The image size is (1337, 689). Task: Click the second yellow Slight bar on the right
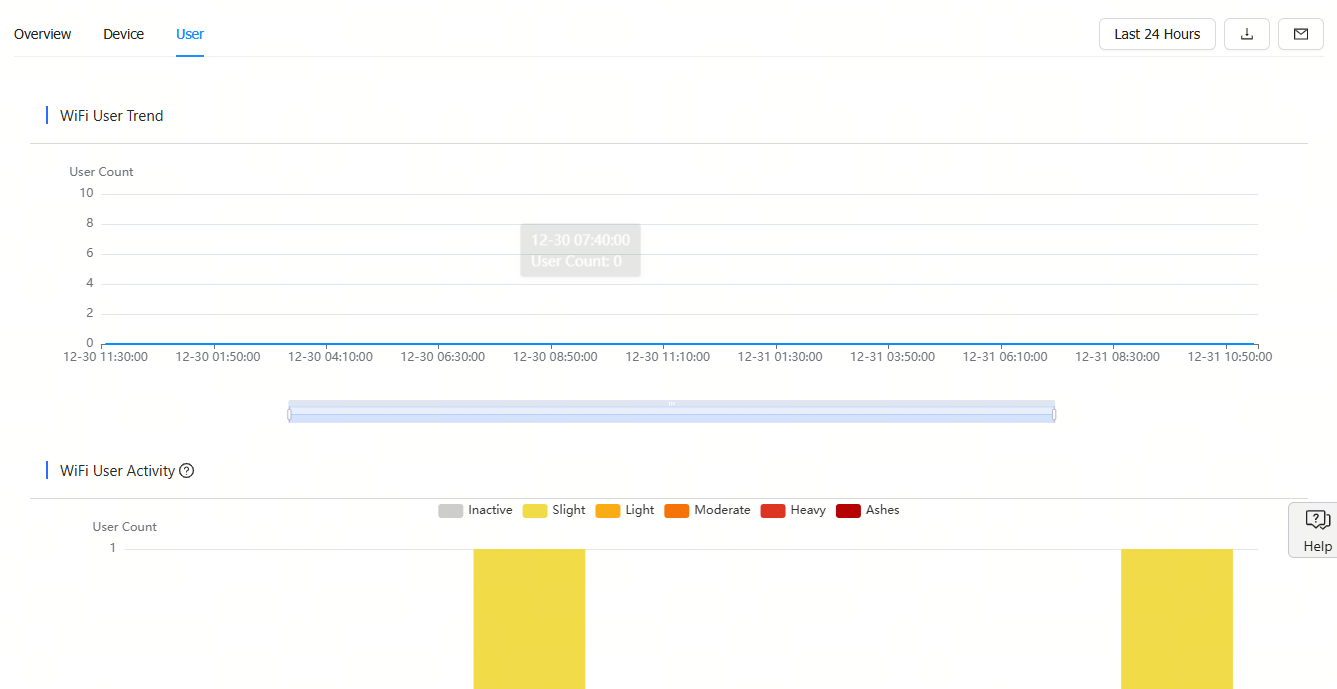pos(1176,618)
